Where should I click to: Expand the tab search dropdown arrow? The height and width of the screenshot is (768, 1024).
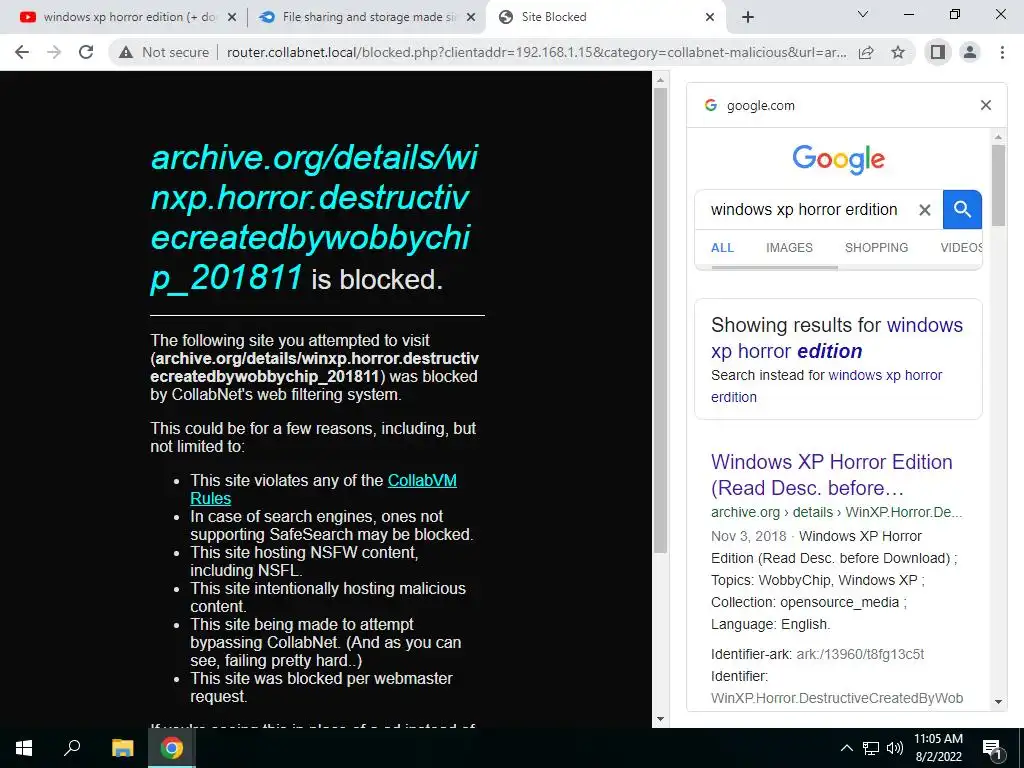[x=863, y=14]
